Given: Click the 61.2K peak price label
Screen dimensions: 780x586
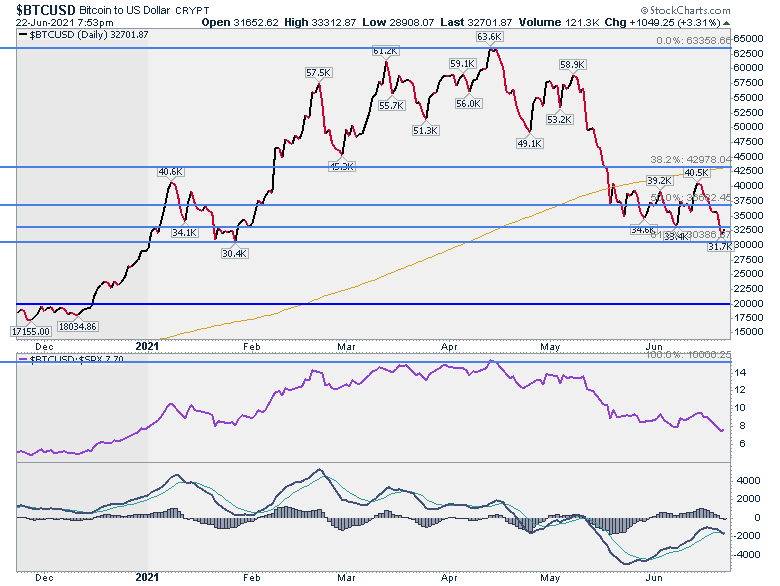Looking at the screenshot, I should pos(385,51).
